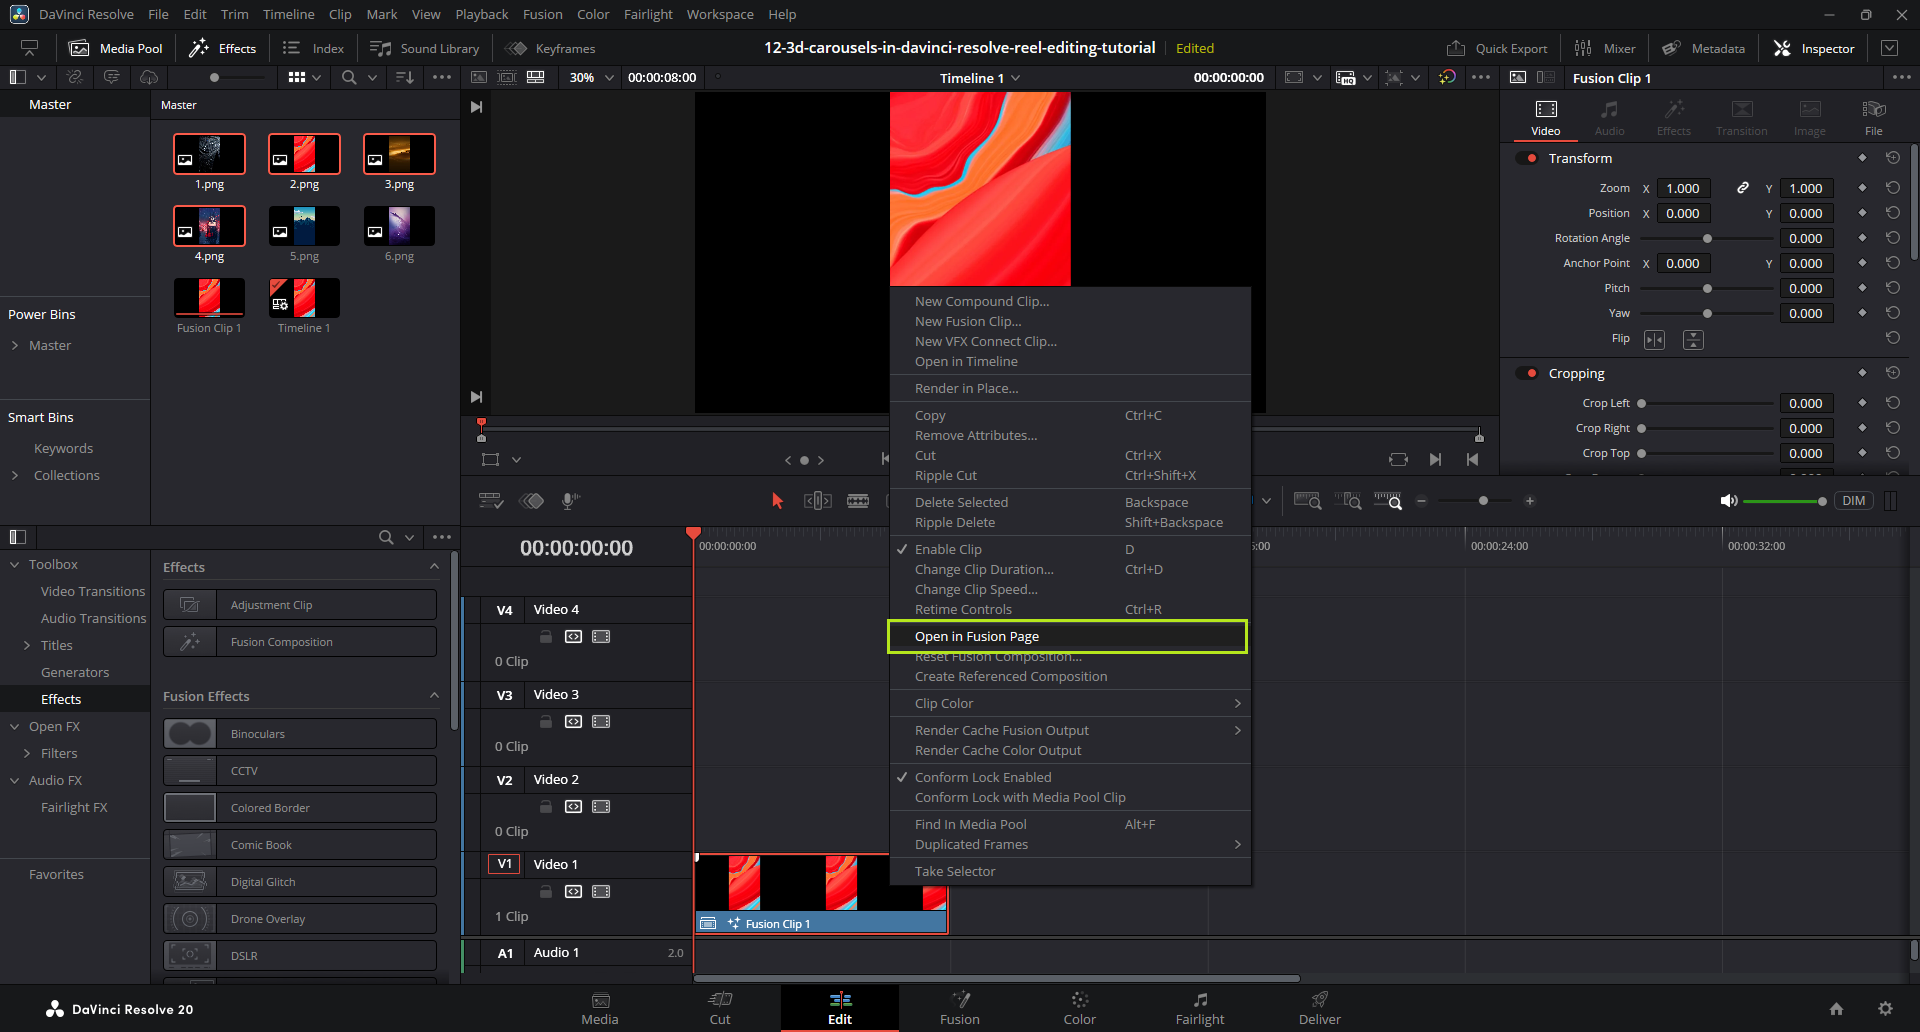Expand the Titles tree item
Screen dimensions: 1920x1032
pyautogui.click(x=27, y=646)
